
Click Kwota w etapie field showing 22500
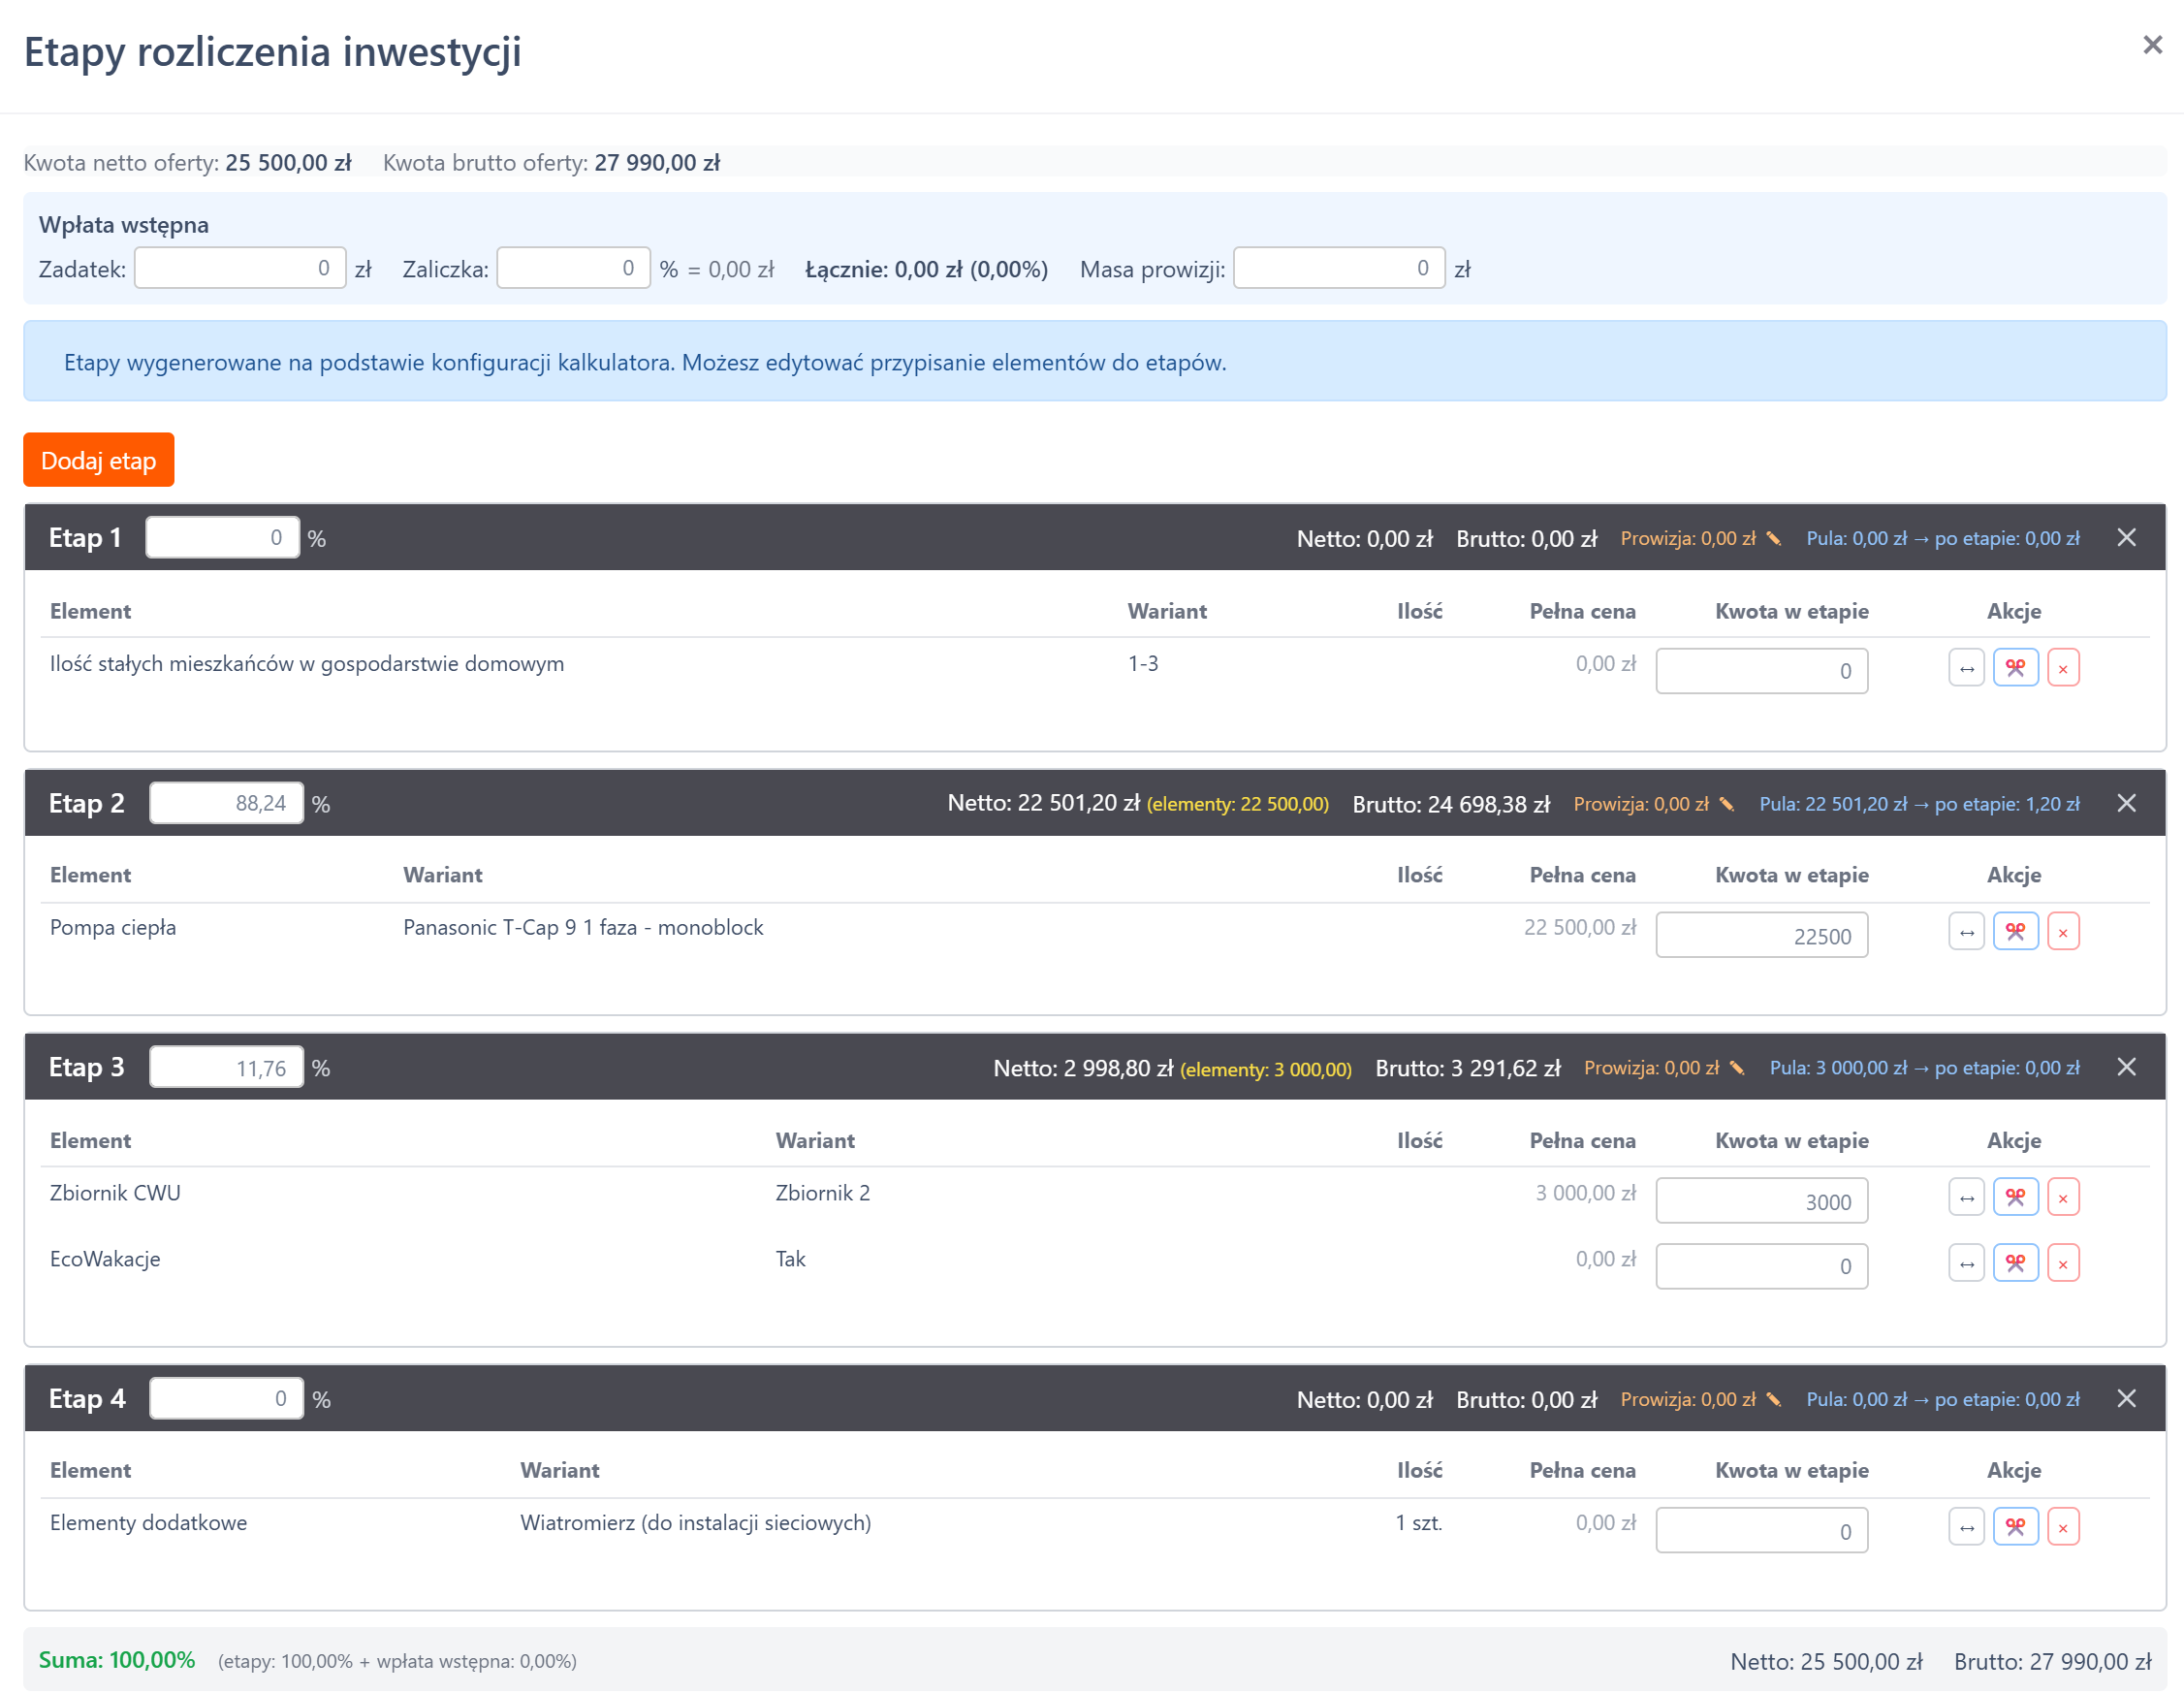pyautogui.click(x=1760, y=935)
